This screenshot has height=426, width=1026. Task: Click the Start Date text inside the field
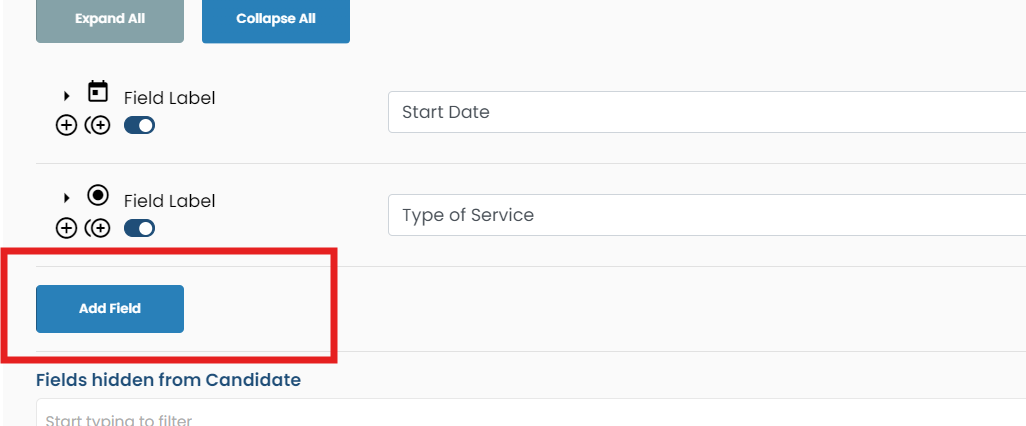click(x=446, y=112)
